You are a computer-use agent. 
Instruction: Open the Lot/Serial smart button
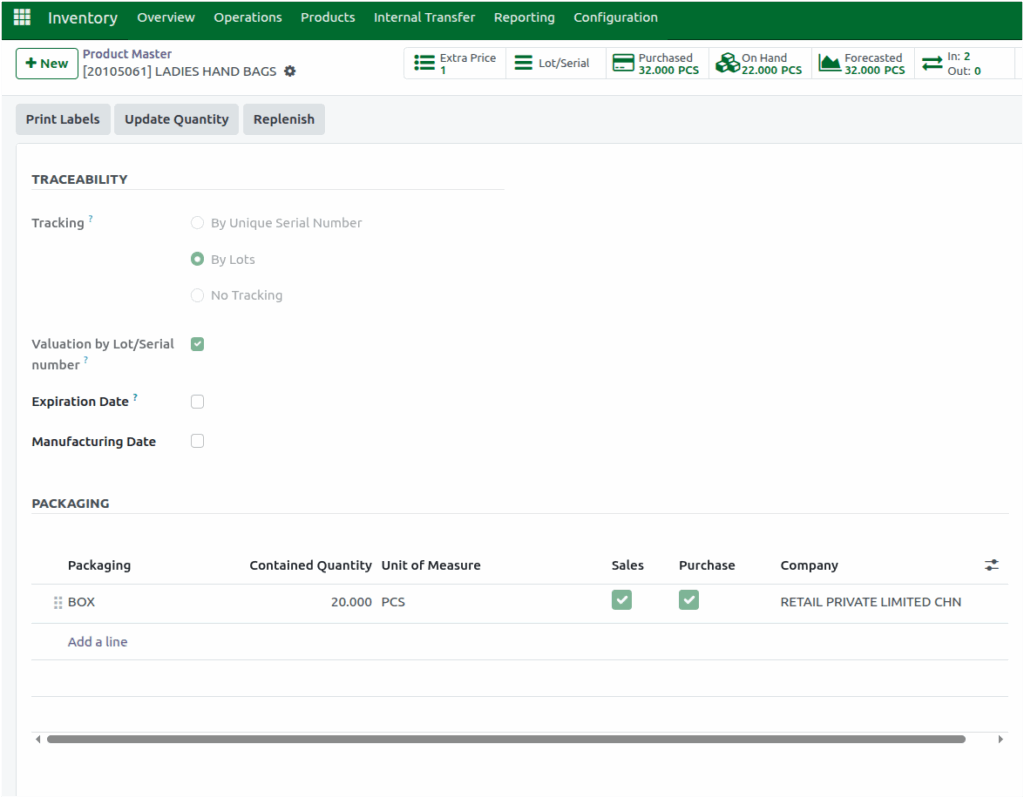pyautogui.click(x=555, y=63)
